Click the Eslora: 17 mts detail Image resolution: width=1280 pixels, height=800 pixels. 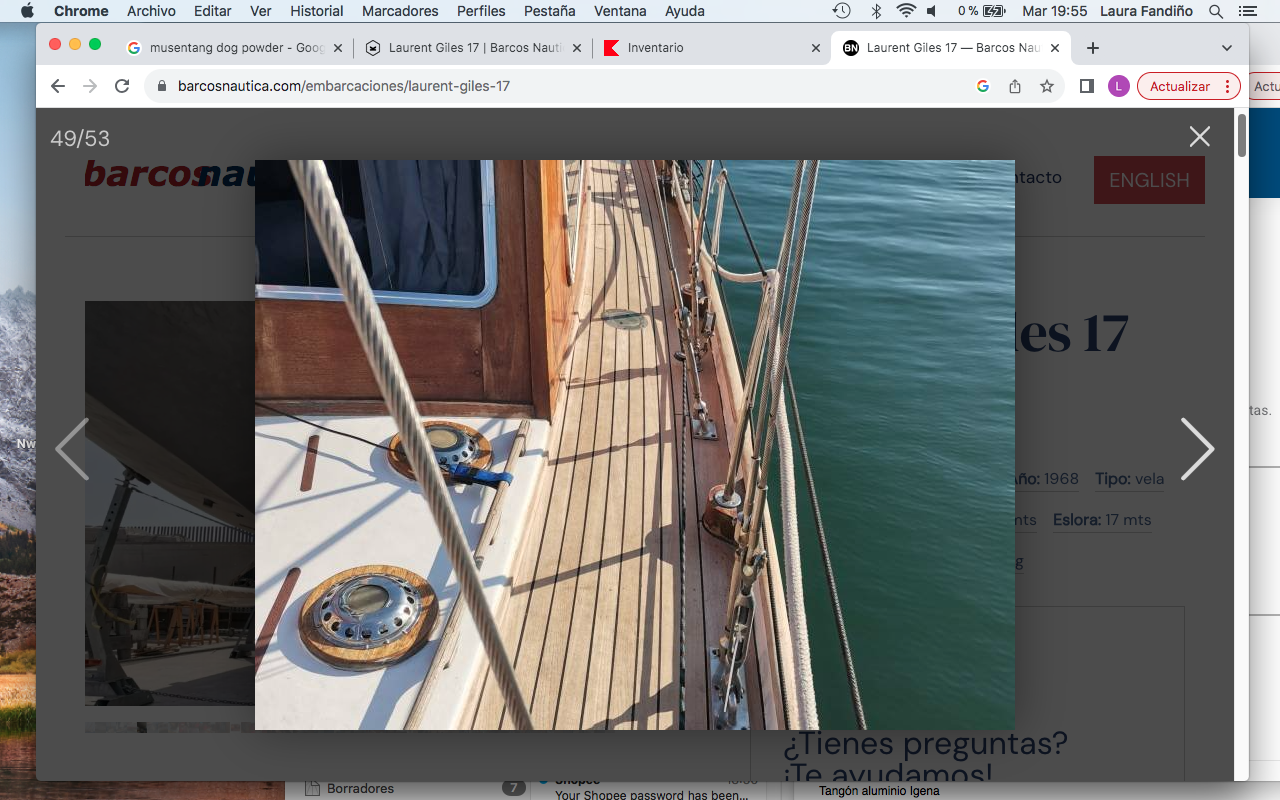coord(1102,520)
